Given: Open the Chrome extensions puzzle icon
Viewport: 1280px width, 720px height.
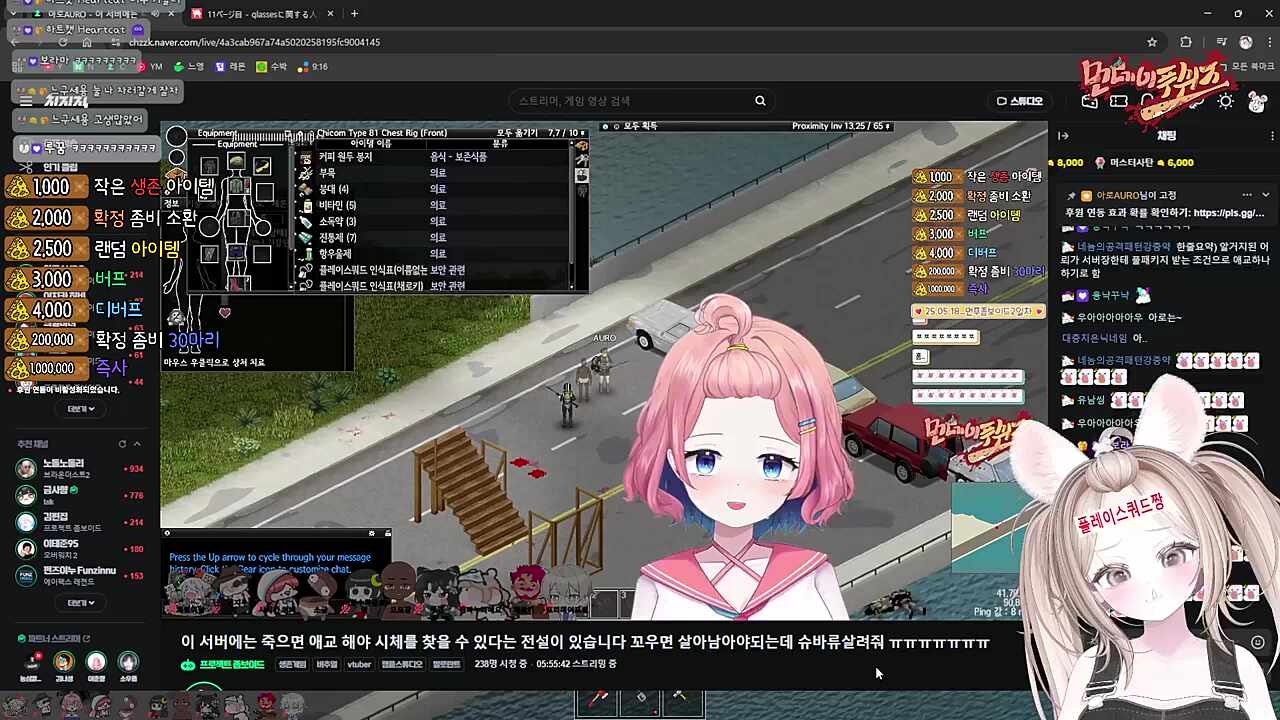Looking at the screenshot, I should [1186, 42].
